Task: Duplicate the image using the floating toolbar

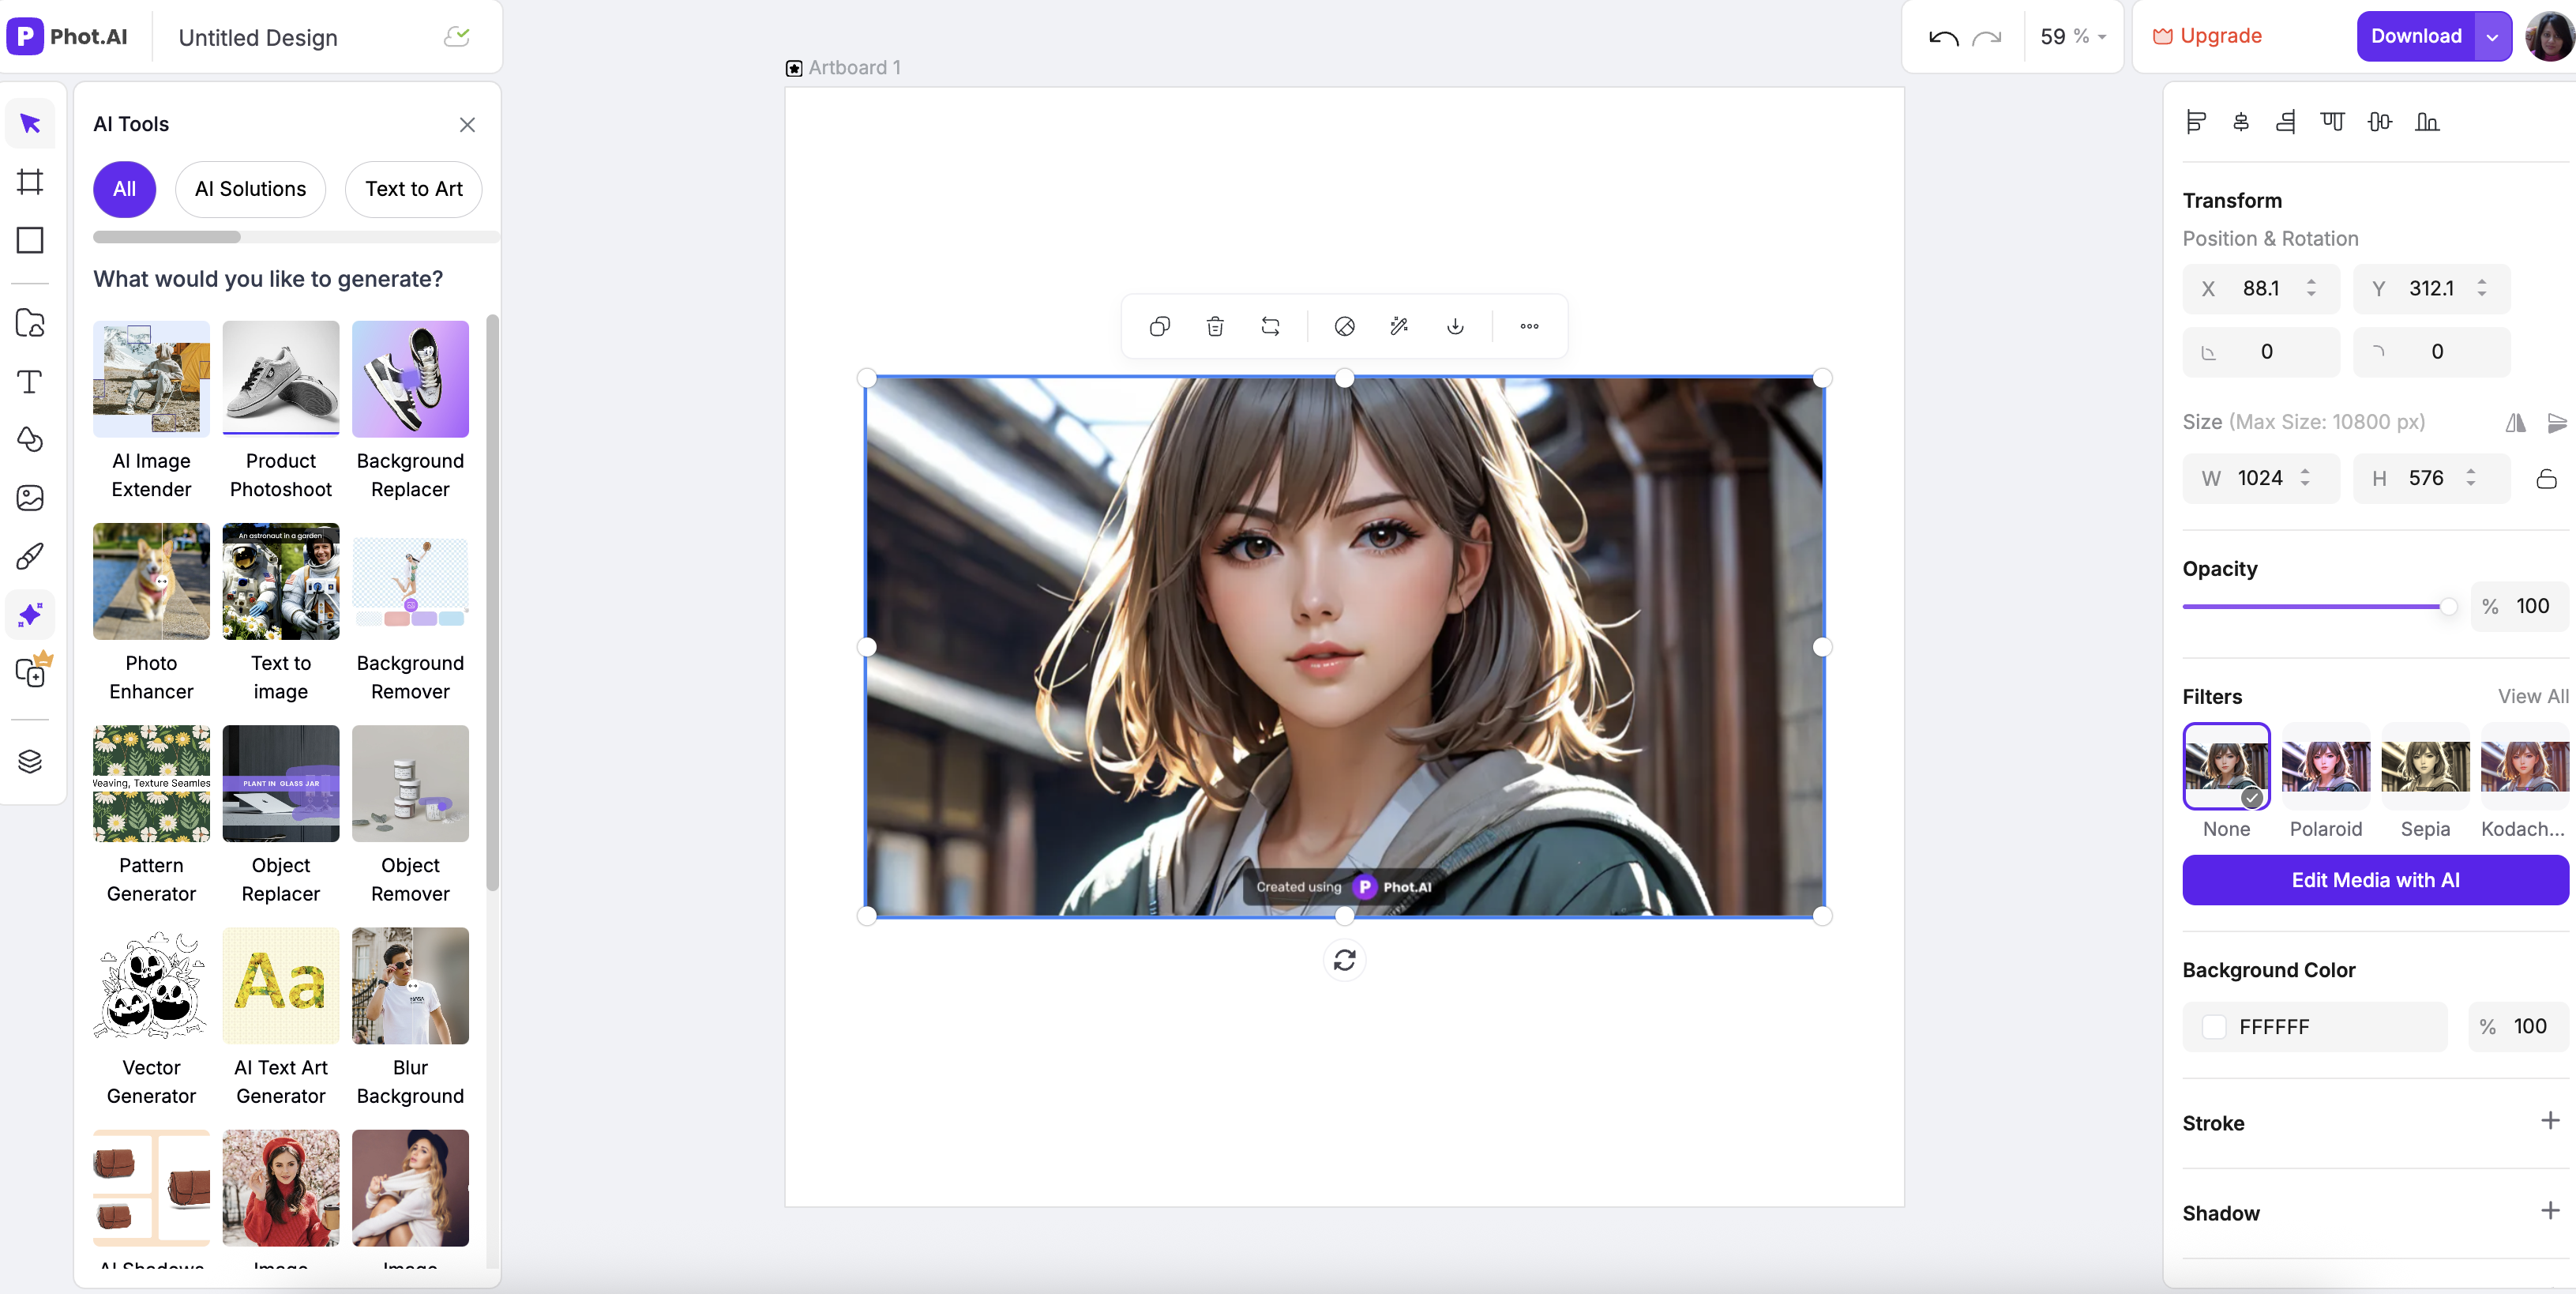Action: [1160, 326]
